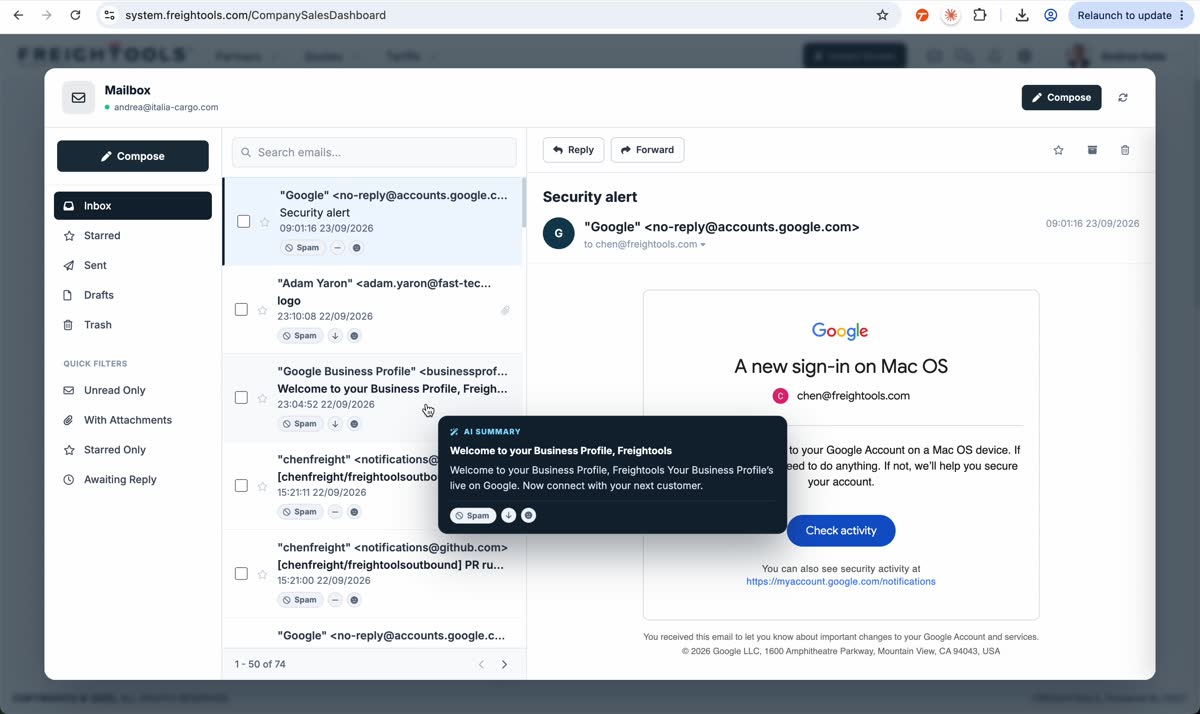Archive the open email via archive icon
Screen dimensions: 1200x714
pos(1092,150)
